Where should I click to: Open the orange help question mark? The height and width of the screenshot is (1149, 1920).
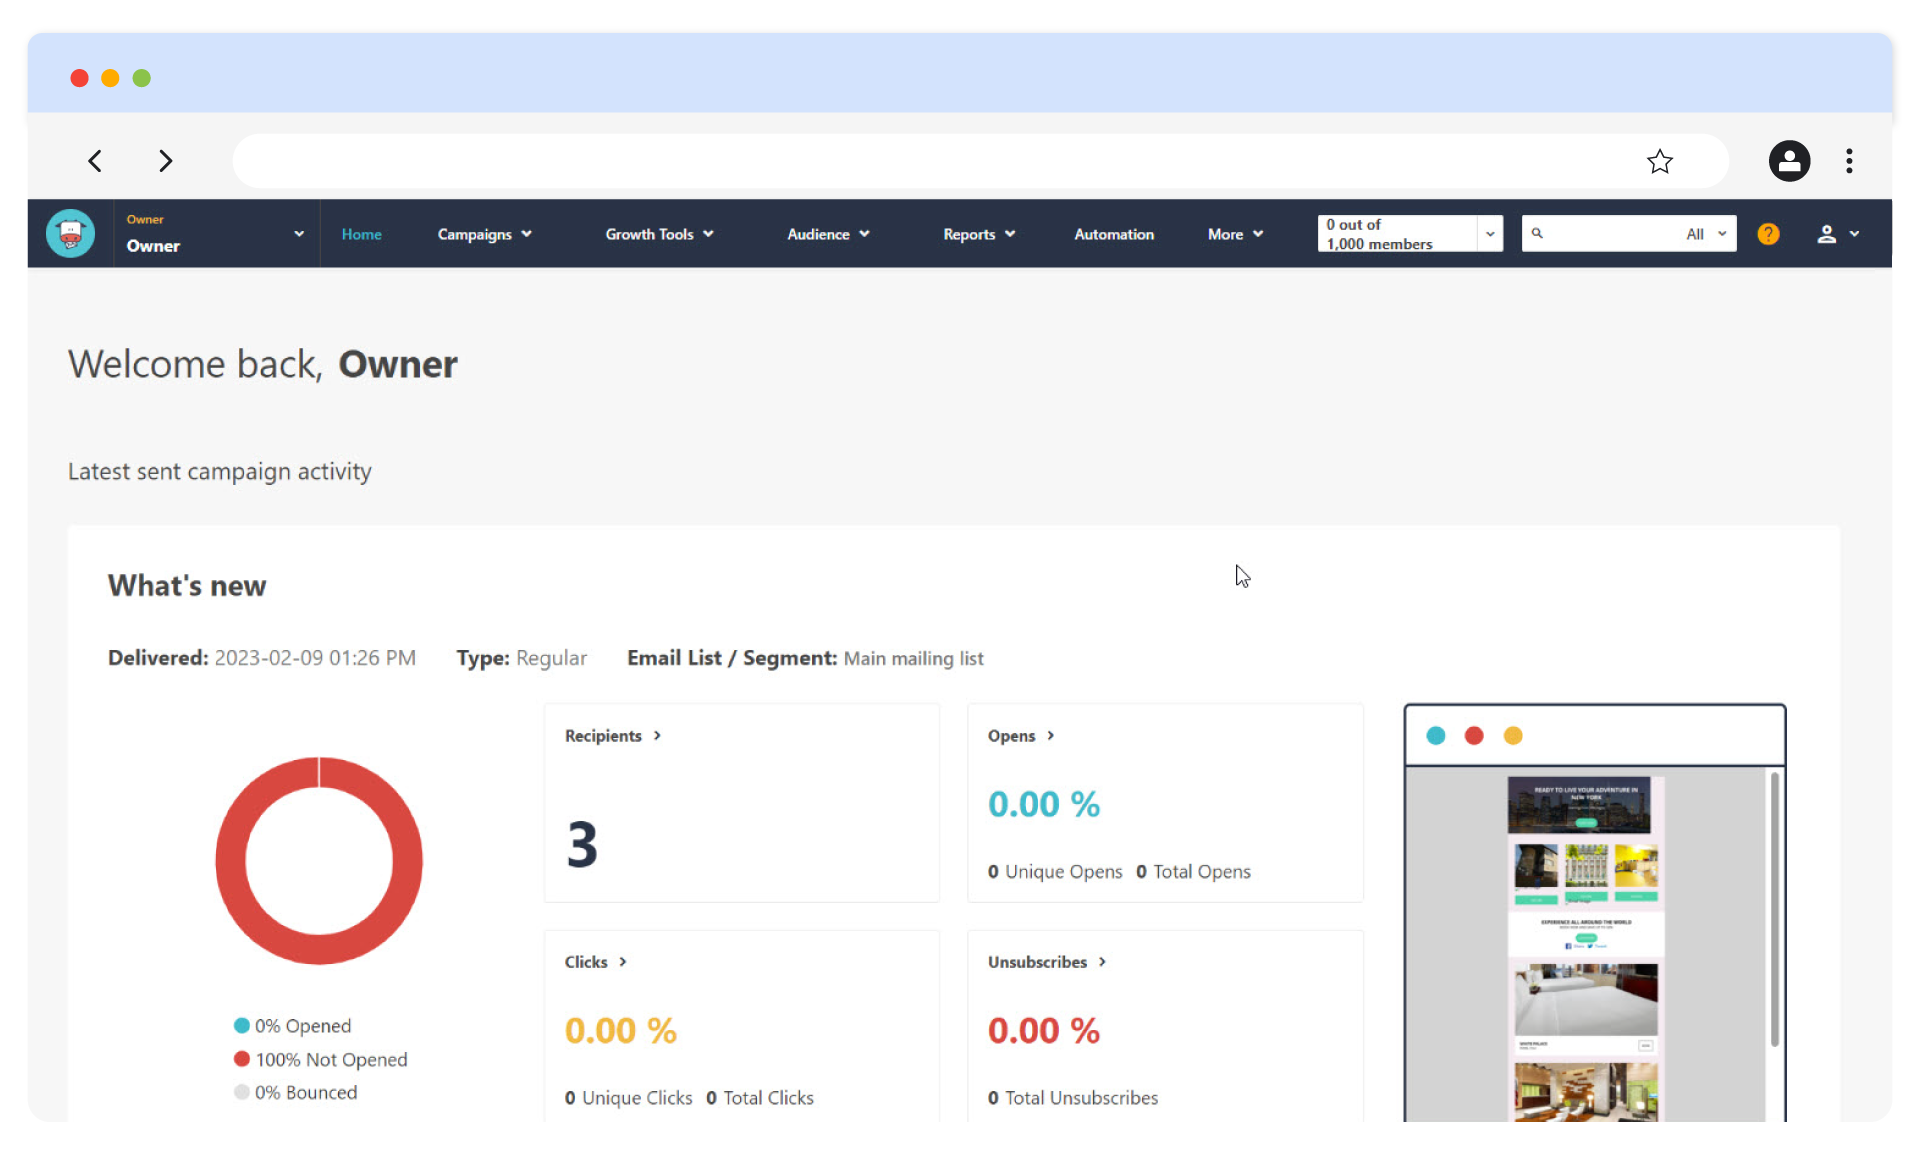tap(1768, 234)
